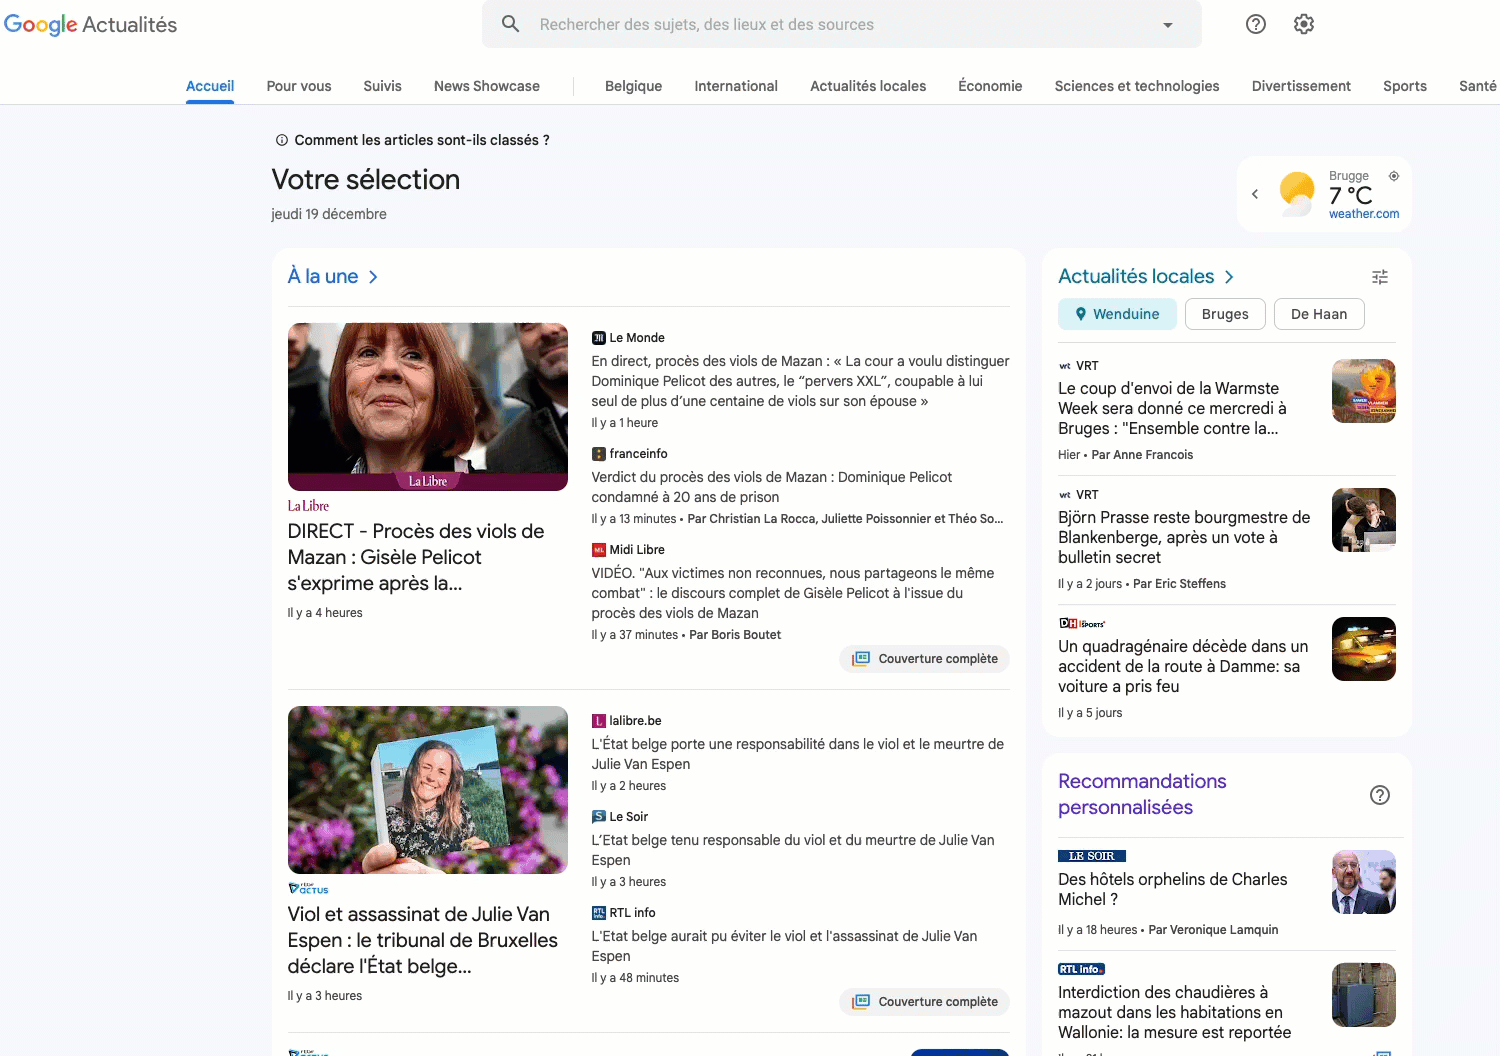Image resolution: width=1500 pixels, height=1056 pixels.
Task: Open 'Björn Prasse reste bourgmestre' article
Action: [1184, 537]
